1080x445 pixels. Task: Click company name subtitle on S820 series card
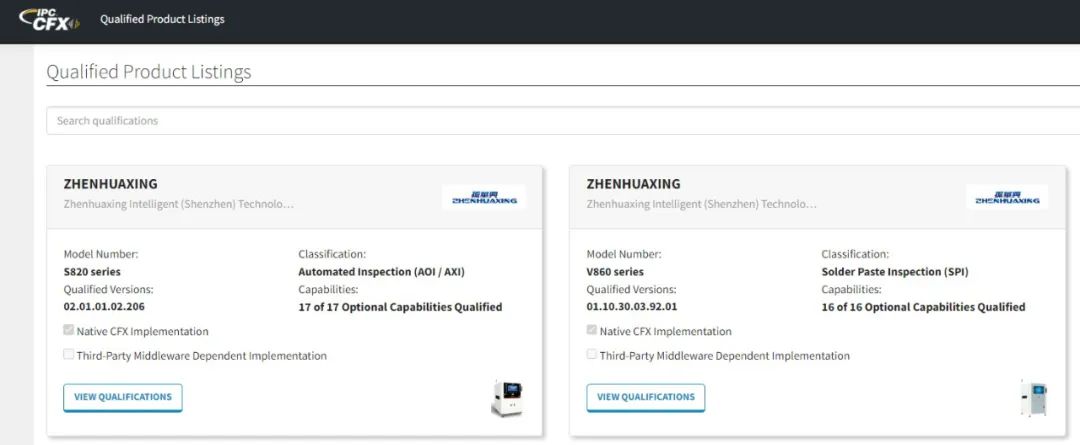(x=178, y=205)
